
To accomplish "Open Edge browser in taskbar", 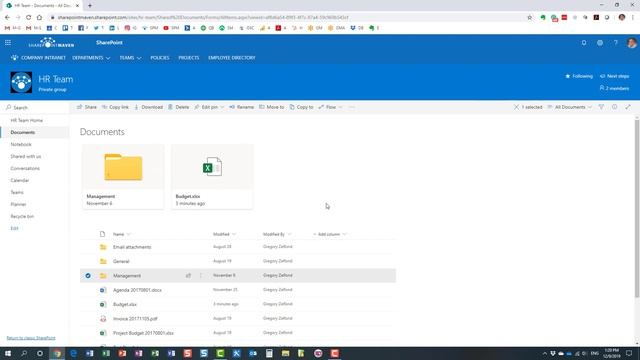I will click(x=73, y=353).
